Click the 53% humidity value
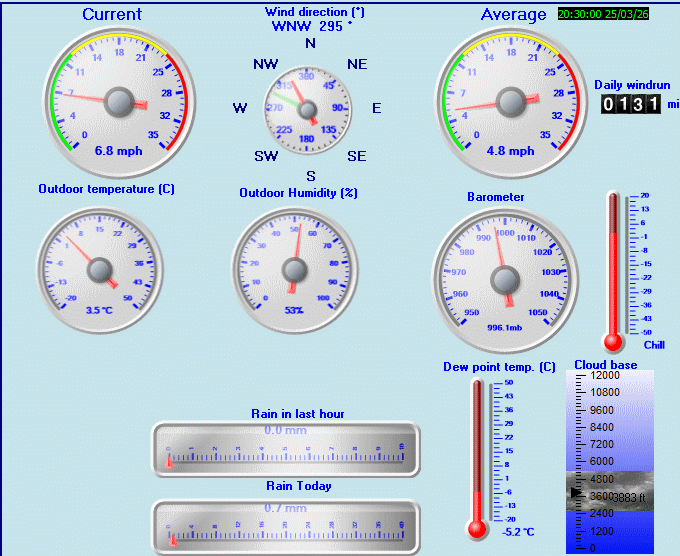680x556 pixels. pyautogui.click(x=294, y=310)
